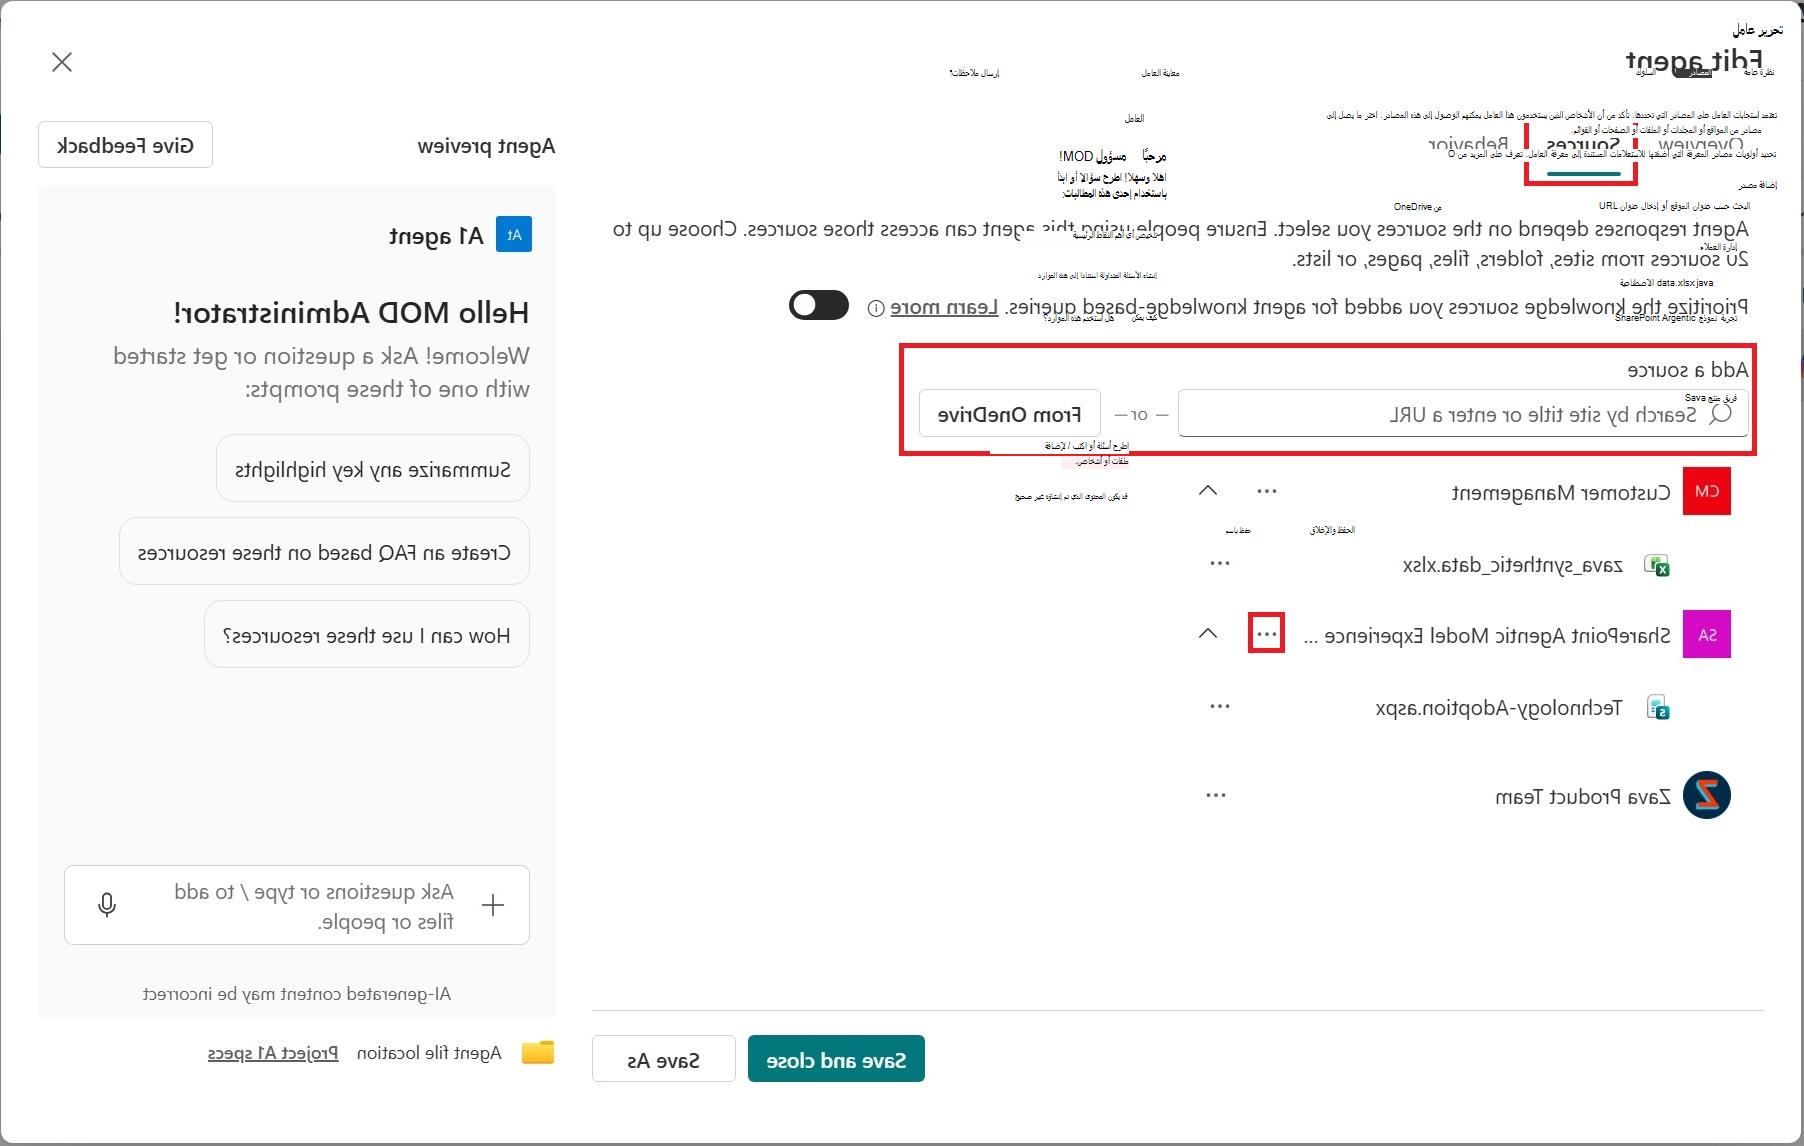Select Create an FAQ based on these resources
Image resolution: width=1804 pixels, height=1146 pixels.
click(x=324, y=552)
